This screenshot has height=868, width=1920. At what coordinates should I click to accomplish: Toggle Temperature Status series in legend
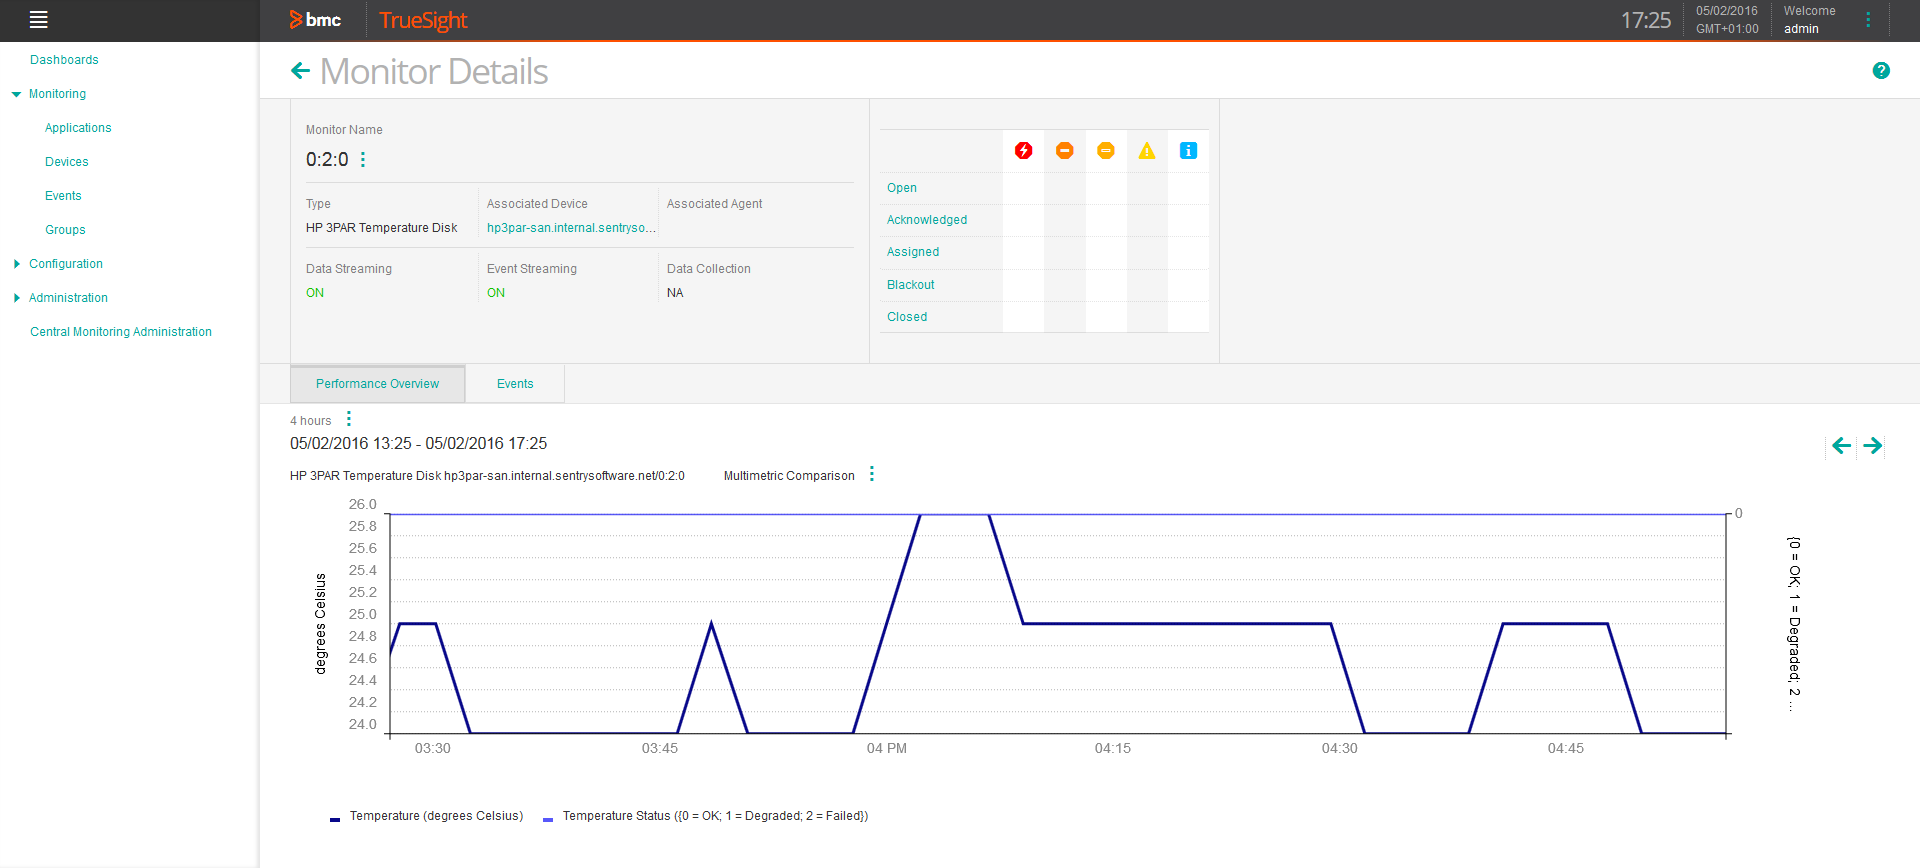[705, 816]
